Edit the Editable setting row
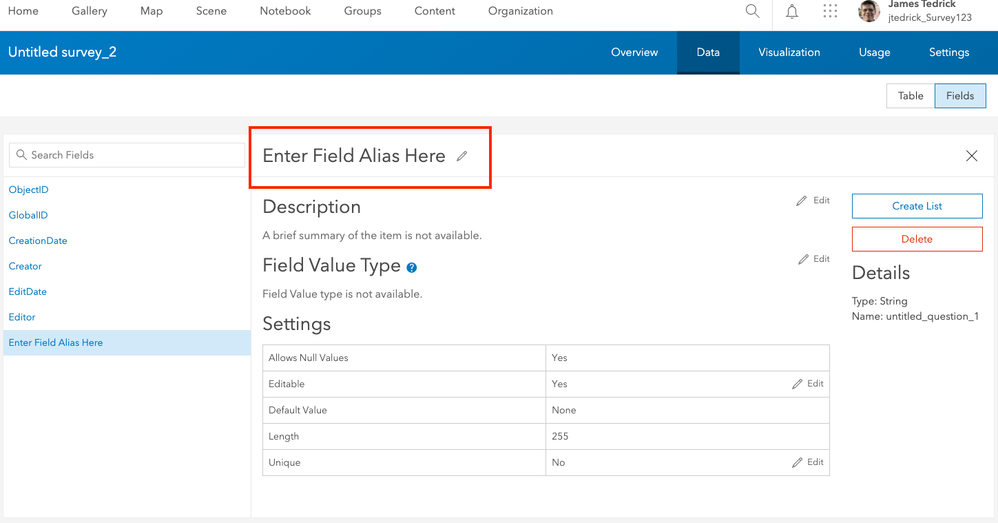998x523 pixels. (808, 384)
